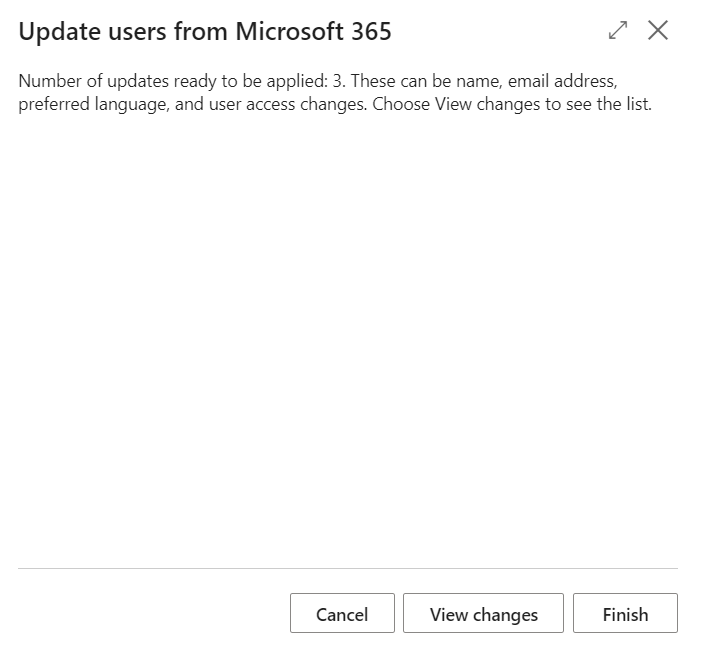Image resolution: width=701 pixels, height=651 pixels.
Task: Maximize the wizard with the full-screen icon
Action: pyautogui.click(x=618, y=30)
